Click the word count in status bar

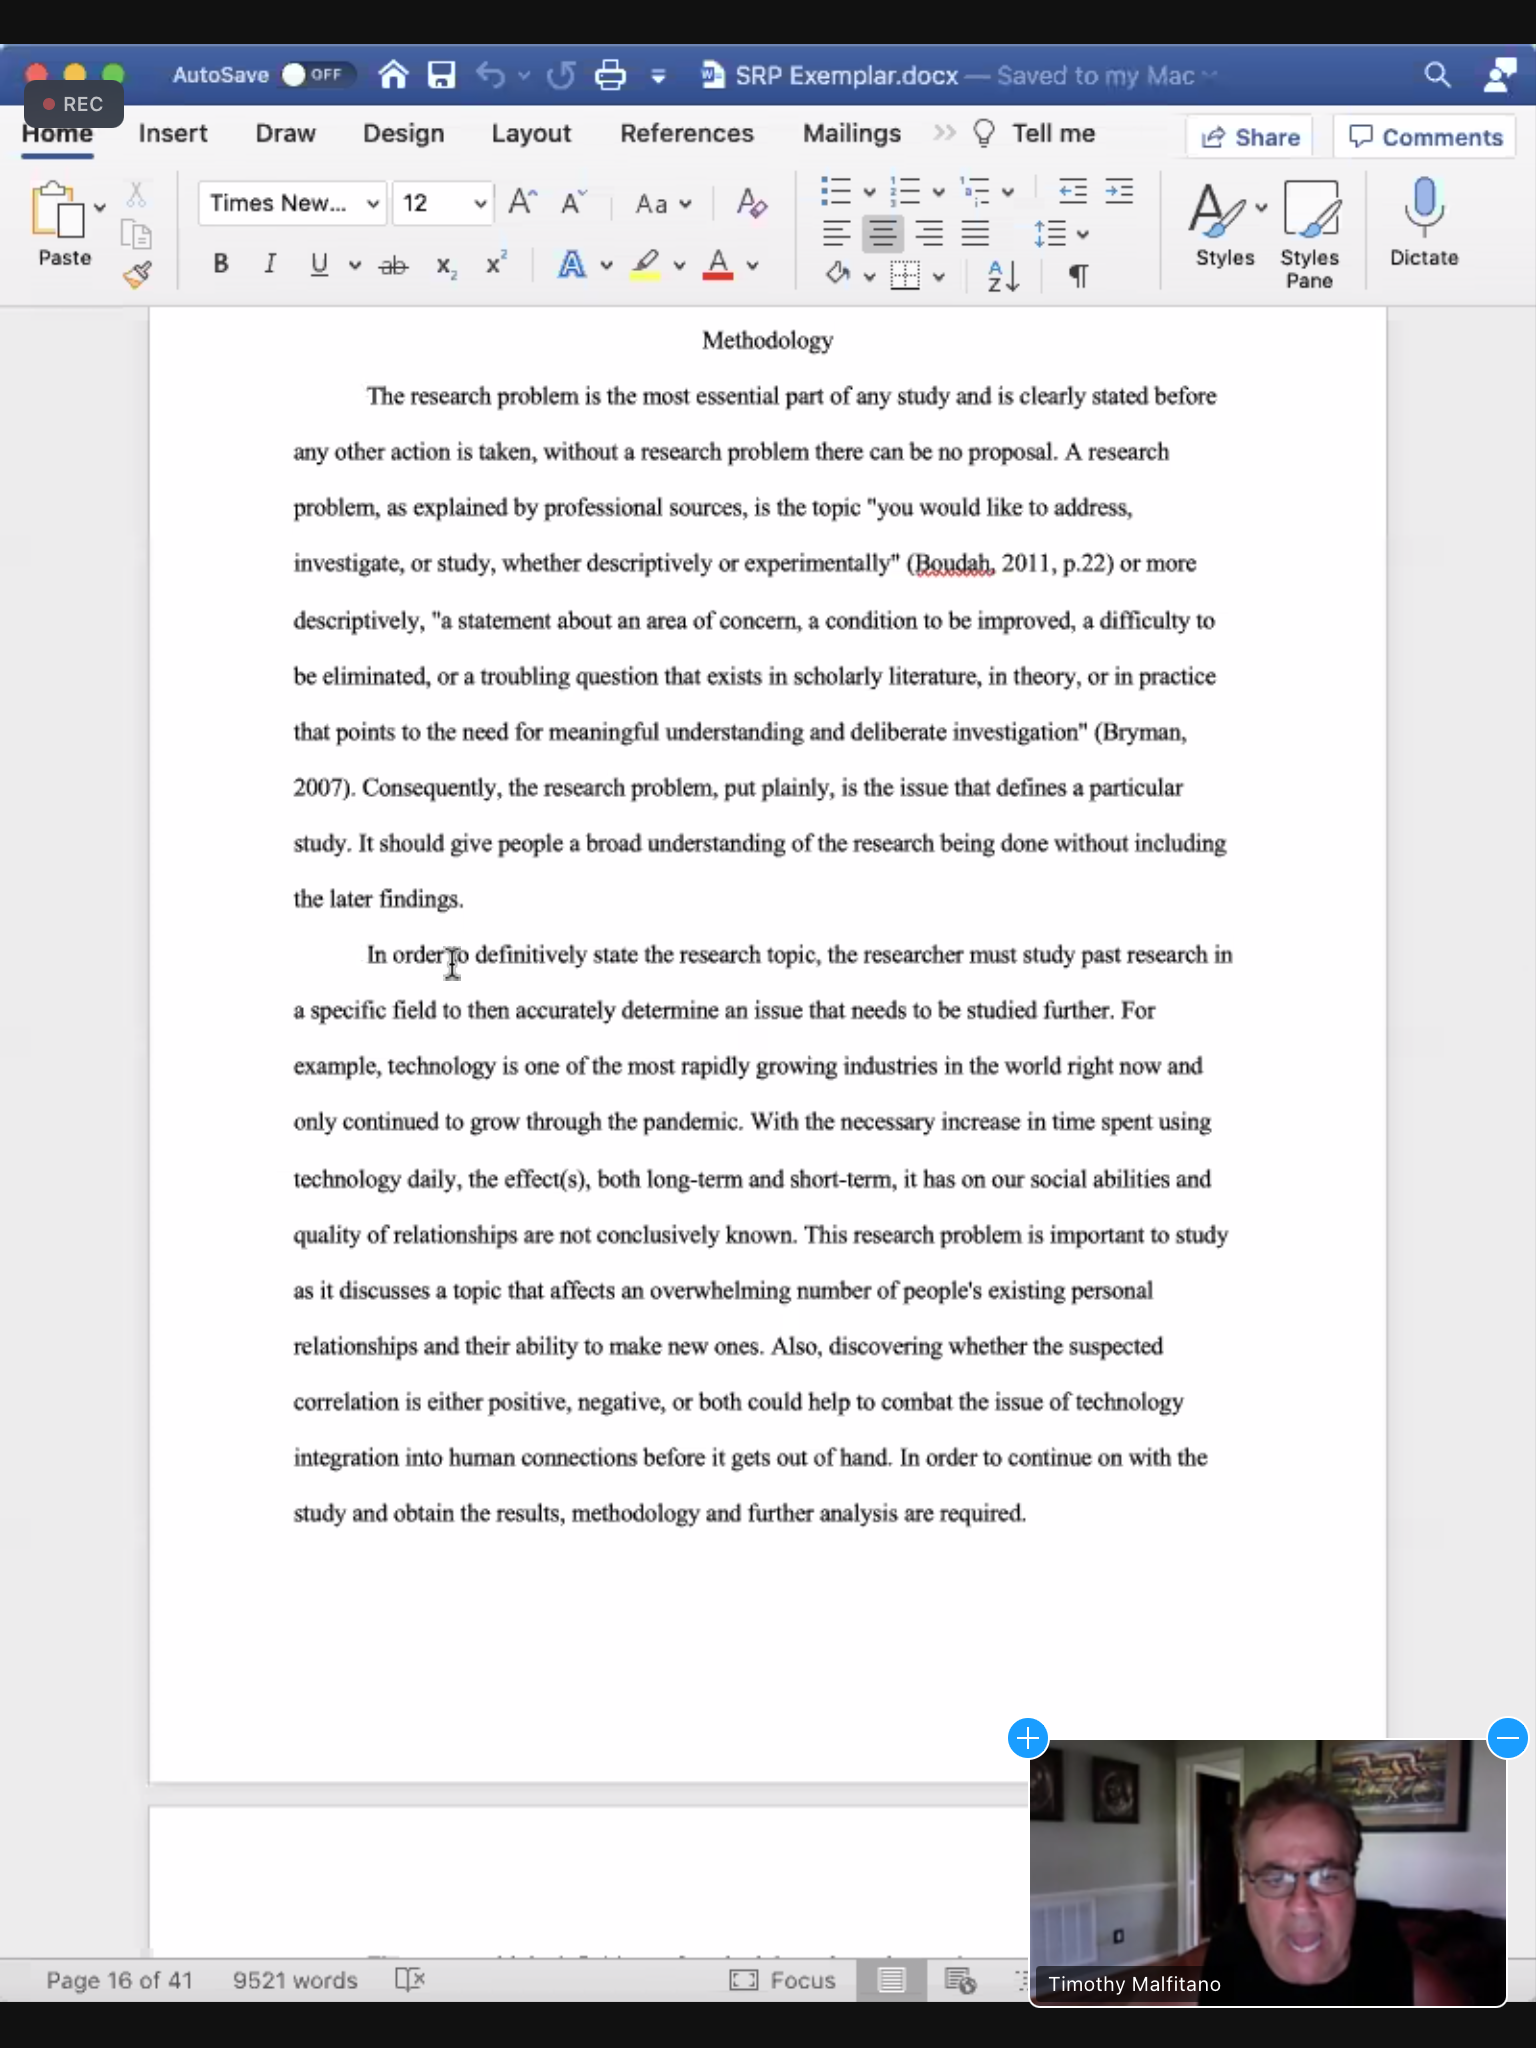click(x=294, y=1980)
